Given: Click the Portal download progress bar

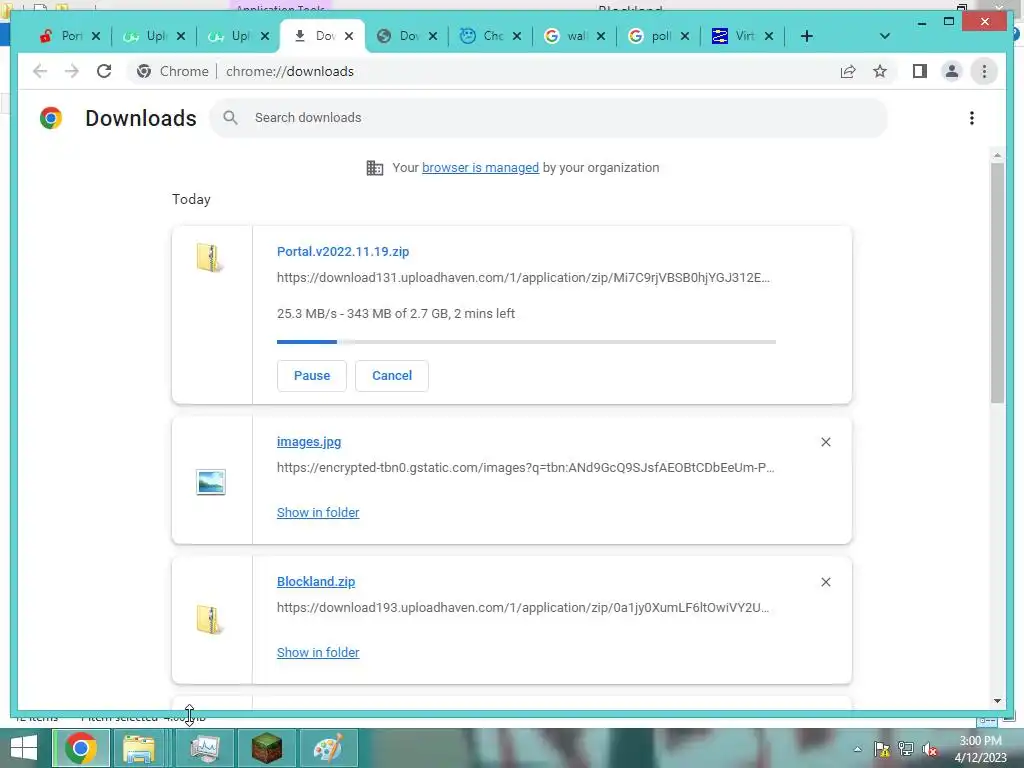Looking at the screenshot, I should pos(526,342).
